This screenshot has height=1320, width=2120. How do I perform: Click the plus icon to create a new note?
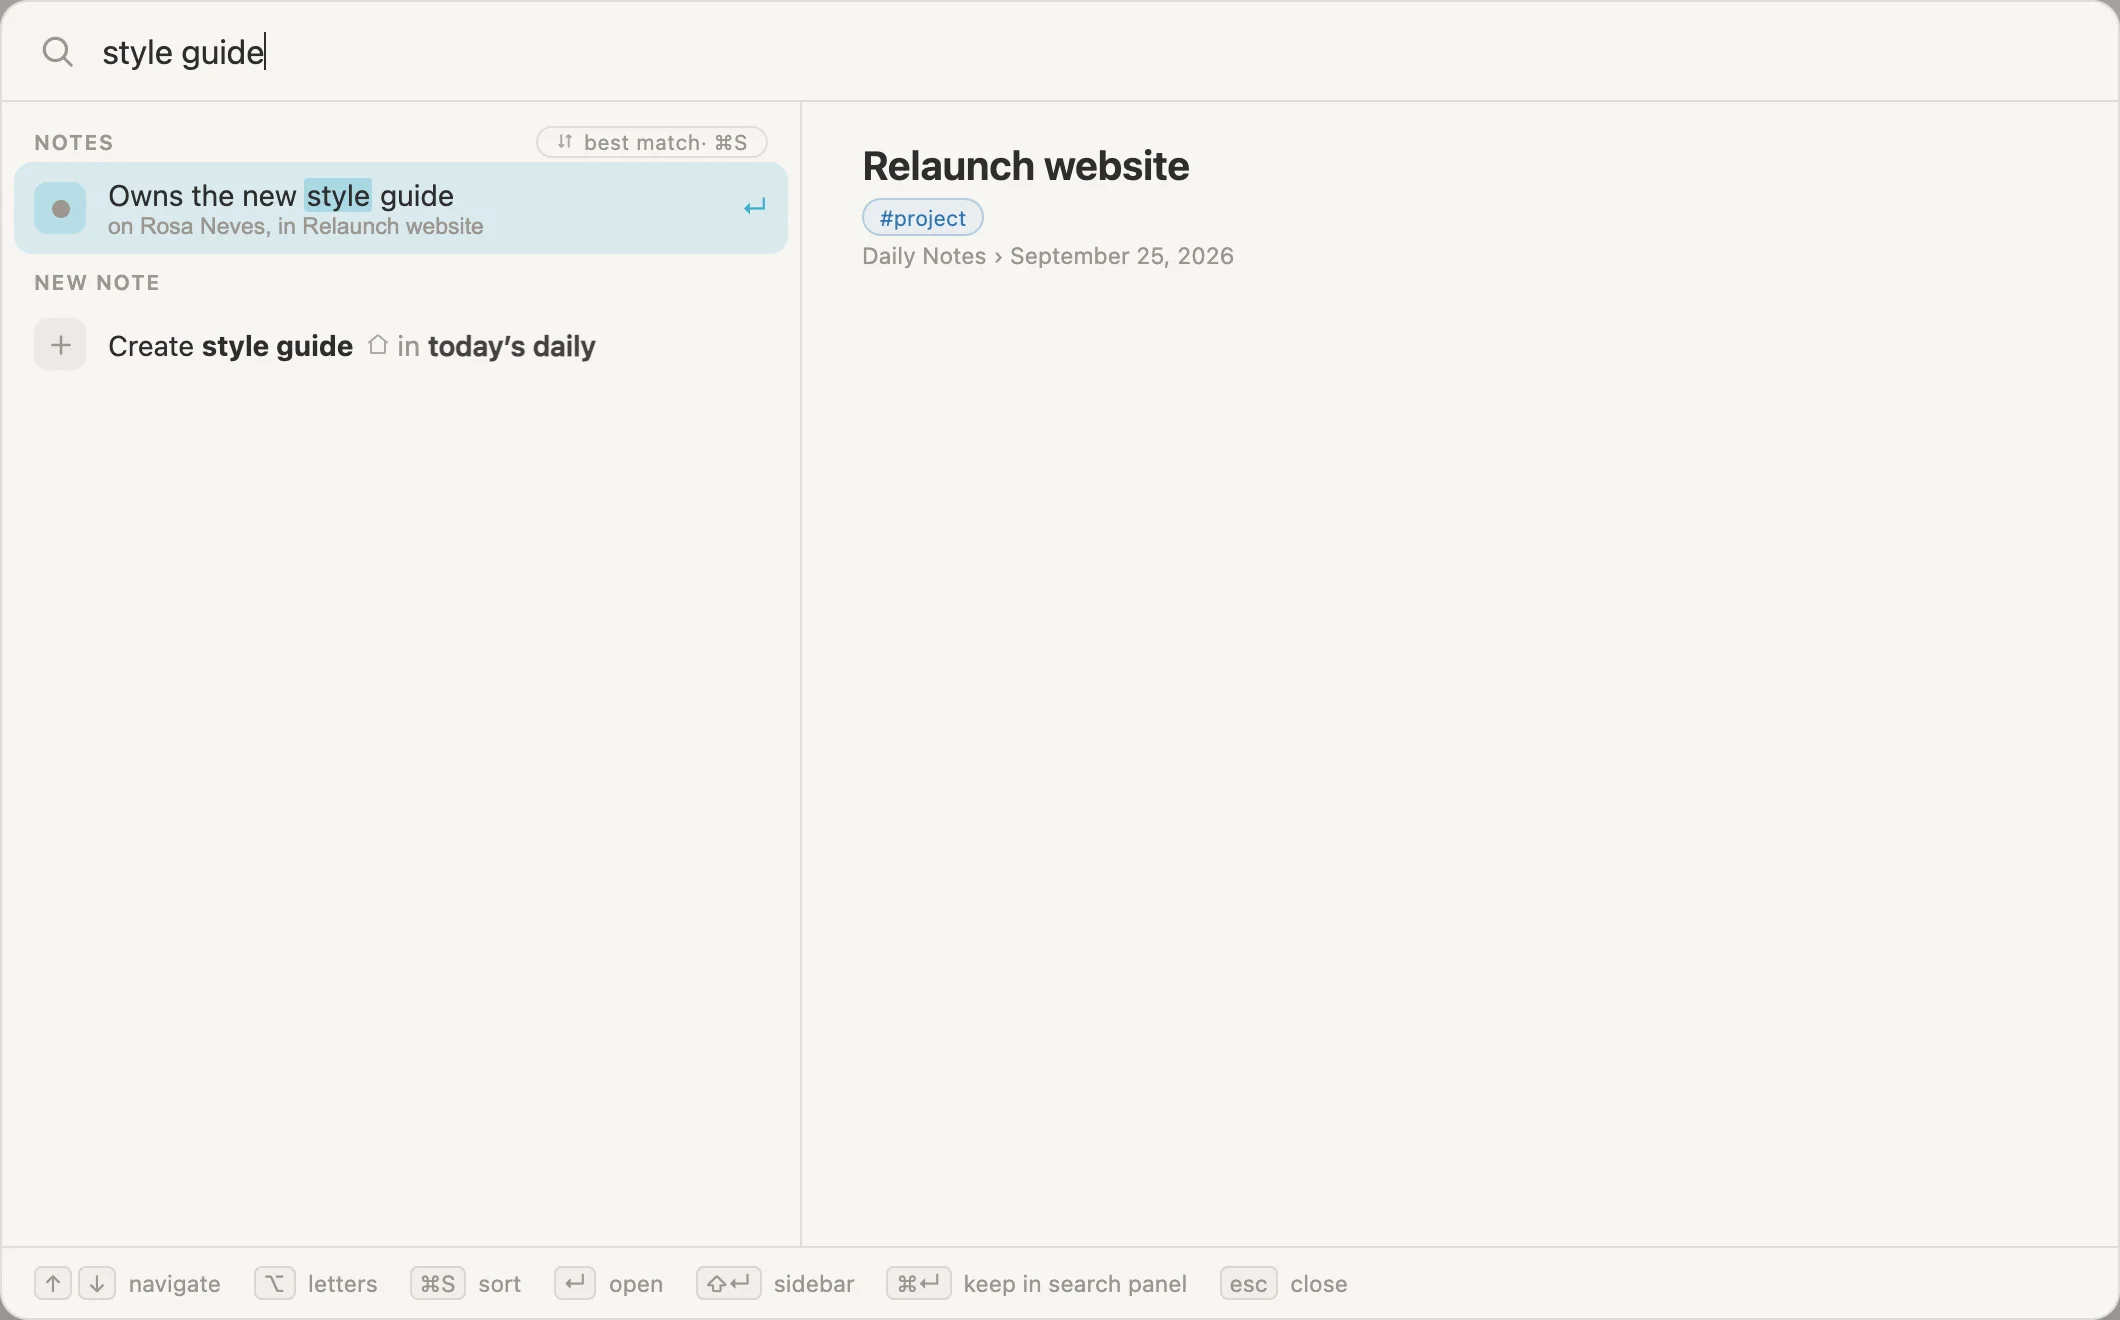pos(60,345)
